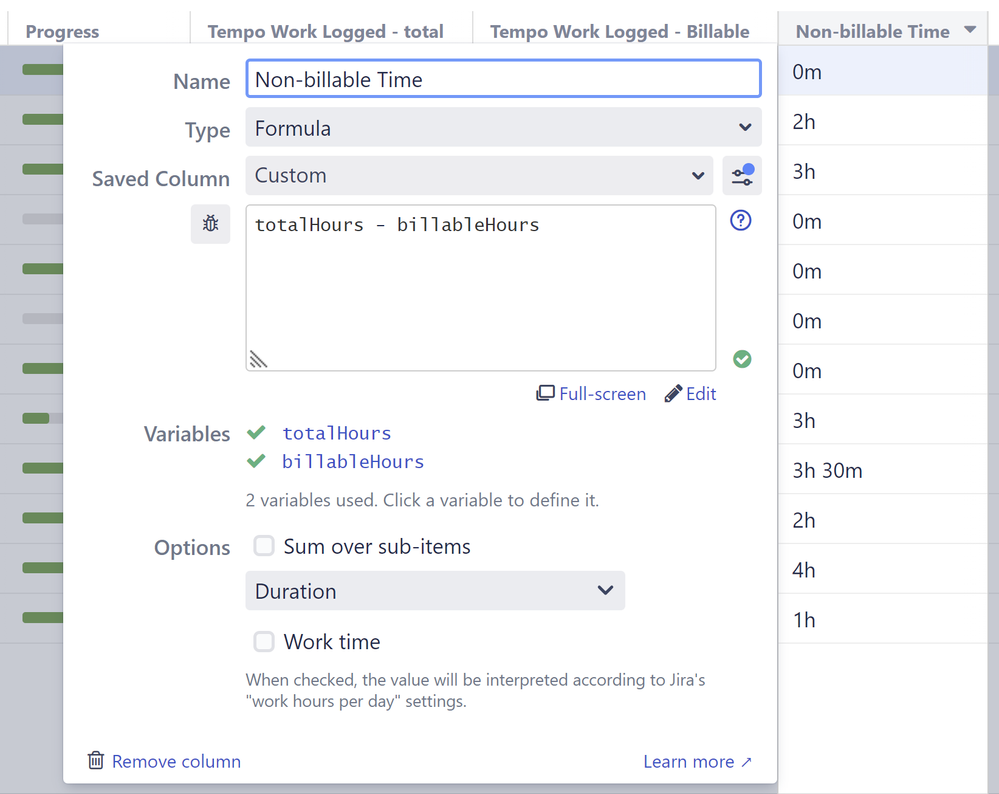999x794 pixels.
Task: Open the Type dropdown showing Formula
Action: [503, 127]
